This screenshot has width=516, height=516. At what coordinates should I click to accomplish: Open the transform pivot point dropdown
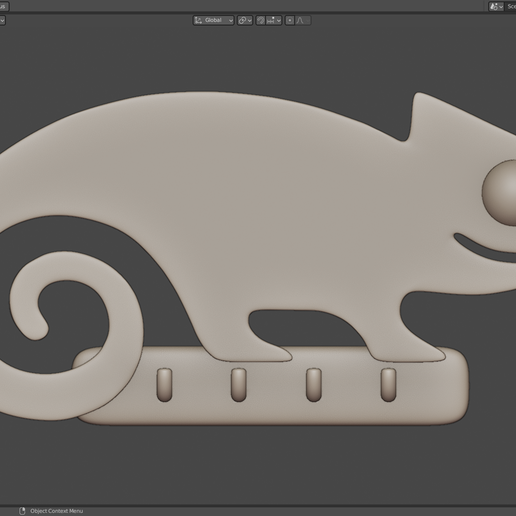[x=245, y=20]
